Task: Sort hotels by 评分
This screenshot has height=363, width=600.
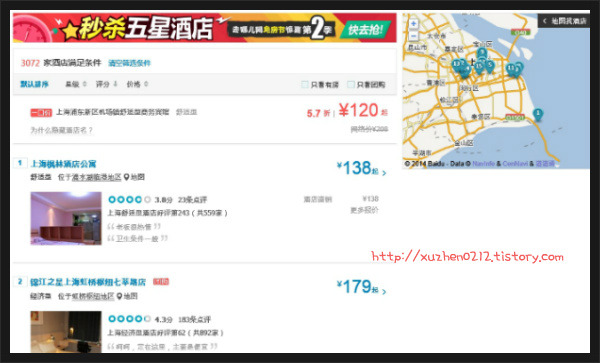Action: [x=106, y=84]
